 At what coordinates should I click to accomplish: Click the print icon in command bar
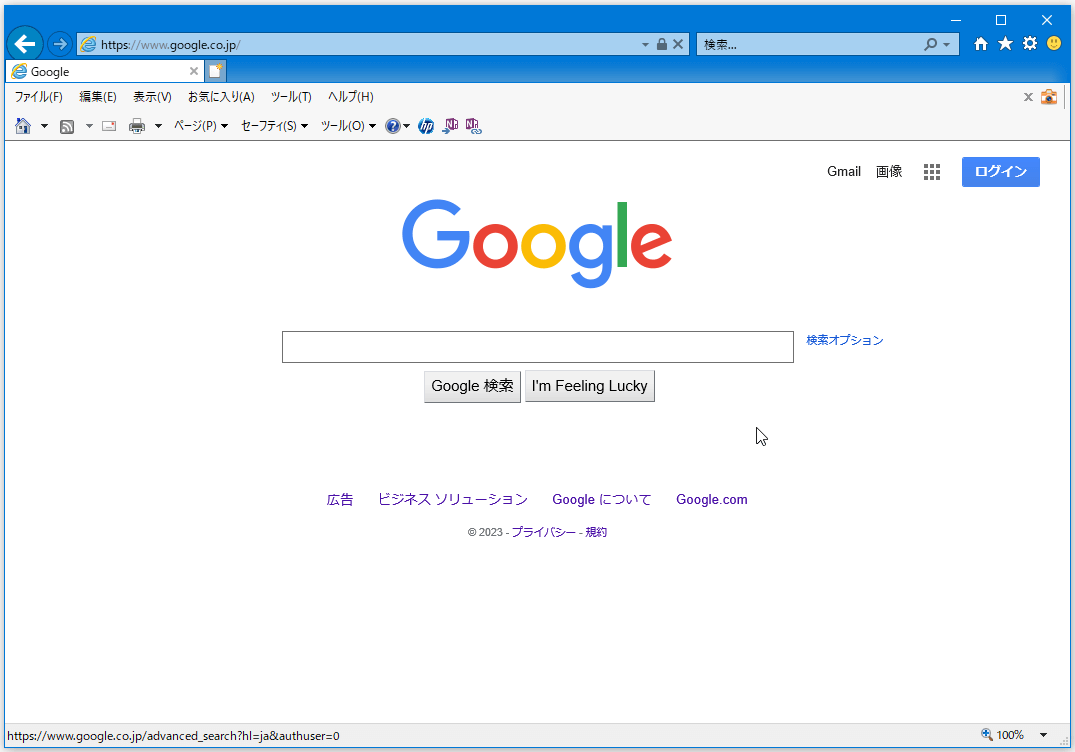click(137, 126)
